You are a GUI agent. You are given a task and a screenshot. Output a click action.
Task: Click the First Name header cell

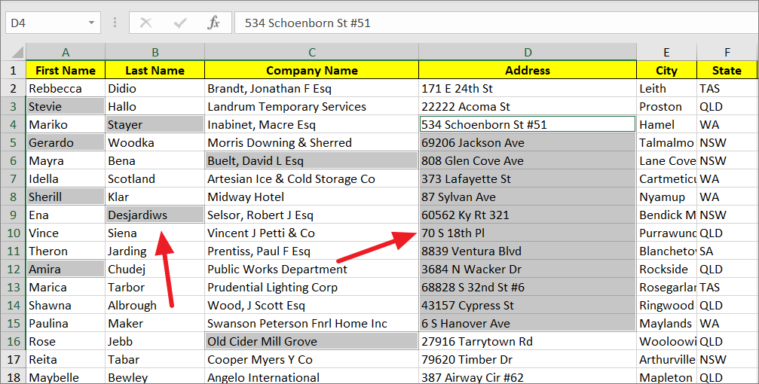click(65, 70)
